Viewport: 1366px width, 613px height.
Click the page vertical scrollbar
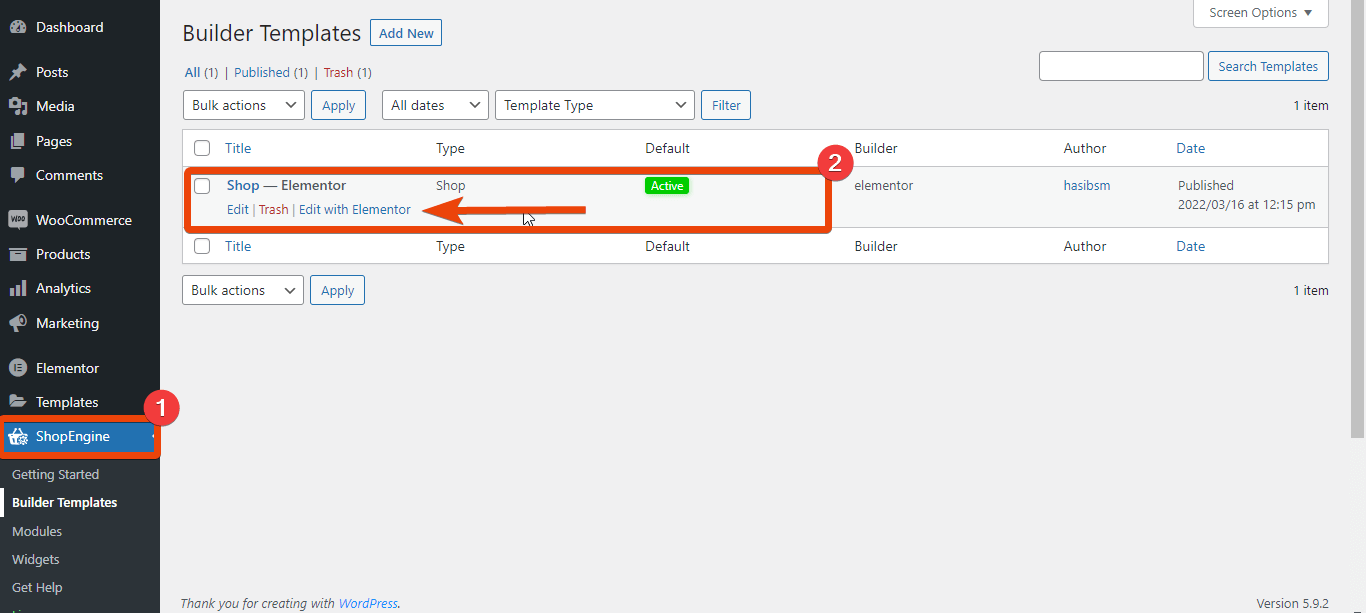1358,218
